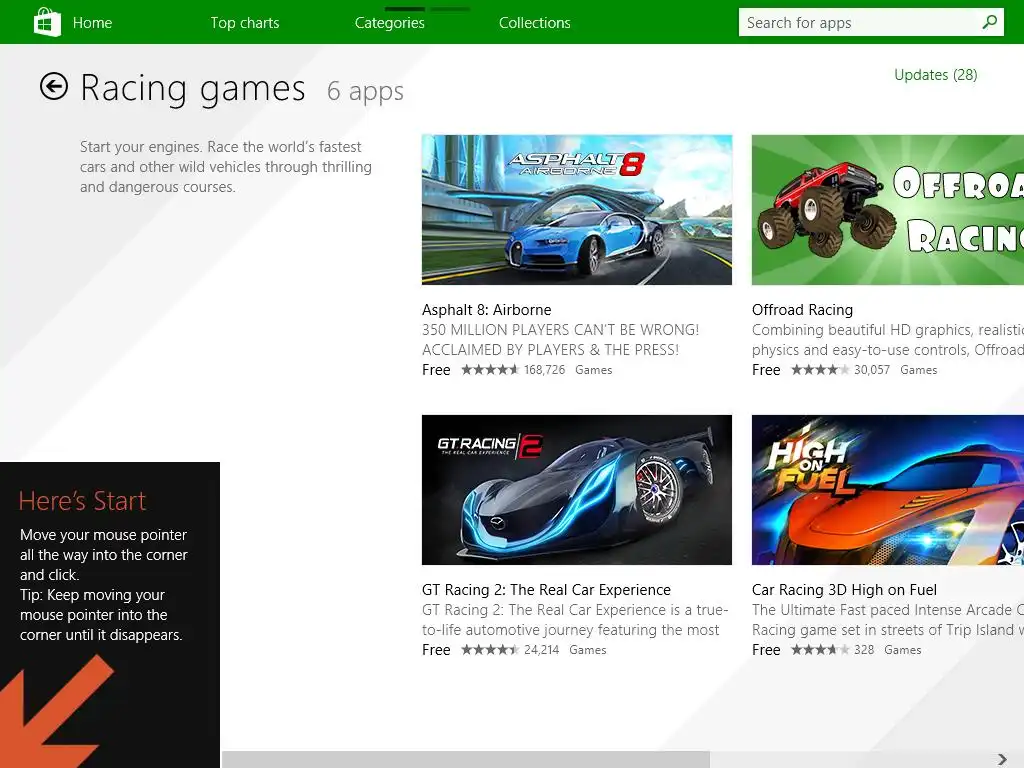The width and height of the screenshot is (1024, 768).
Task: Click the 350 MILLION PLAYERS description
Action: point(560,340)
